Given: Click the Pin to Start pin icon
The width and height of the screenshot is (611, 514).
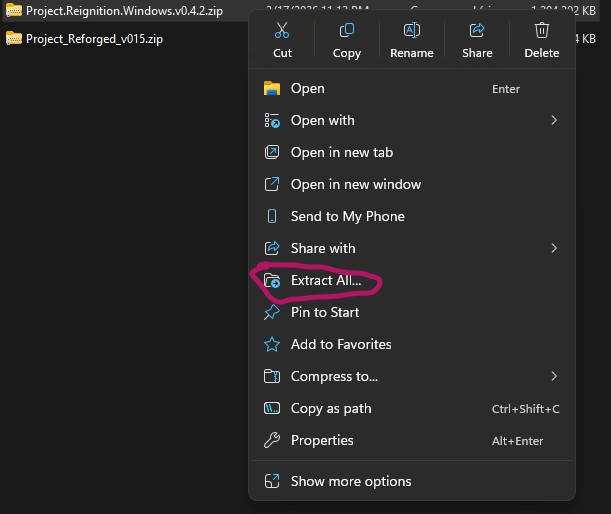Looking at the screenshot, I should (272, 312).
